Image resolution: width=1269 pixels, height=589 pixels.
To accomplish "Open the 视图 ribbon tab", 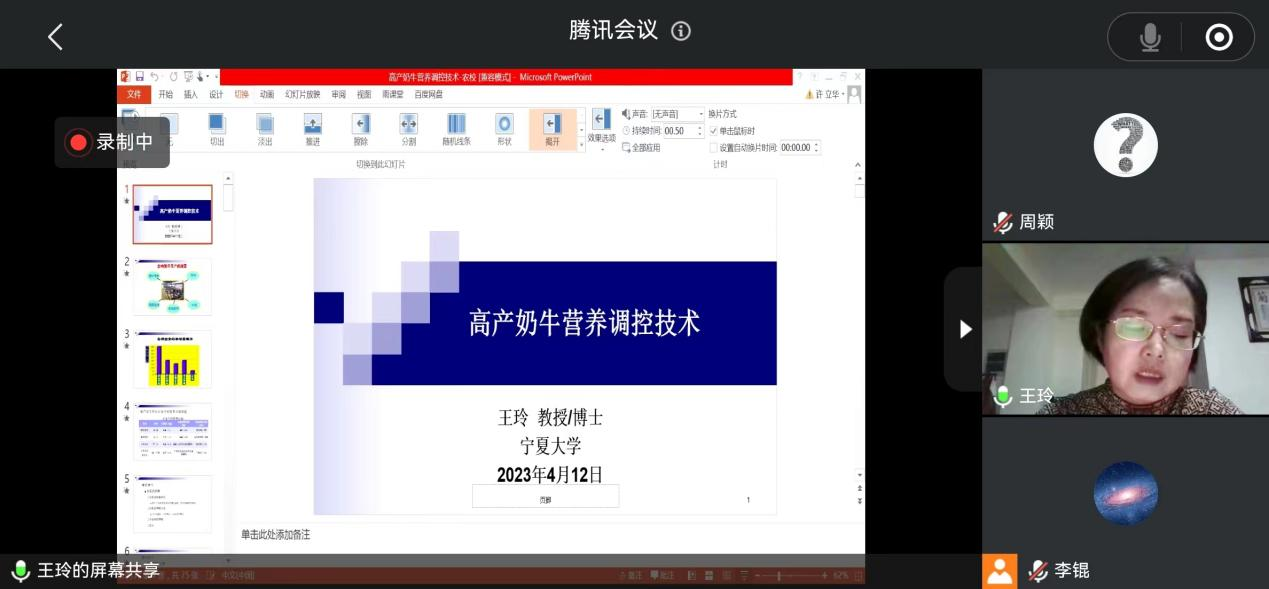I will tap(364, 94).
